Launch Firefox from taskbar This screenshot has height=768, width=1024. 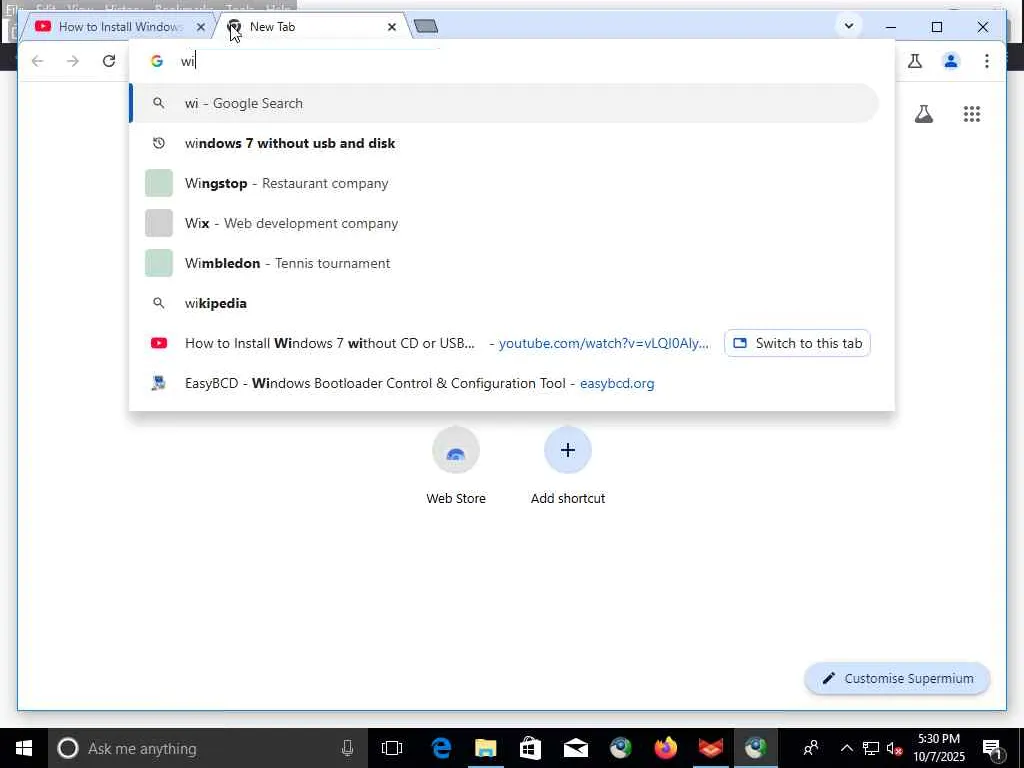[665, 748]
